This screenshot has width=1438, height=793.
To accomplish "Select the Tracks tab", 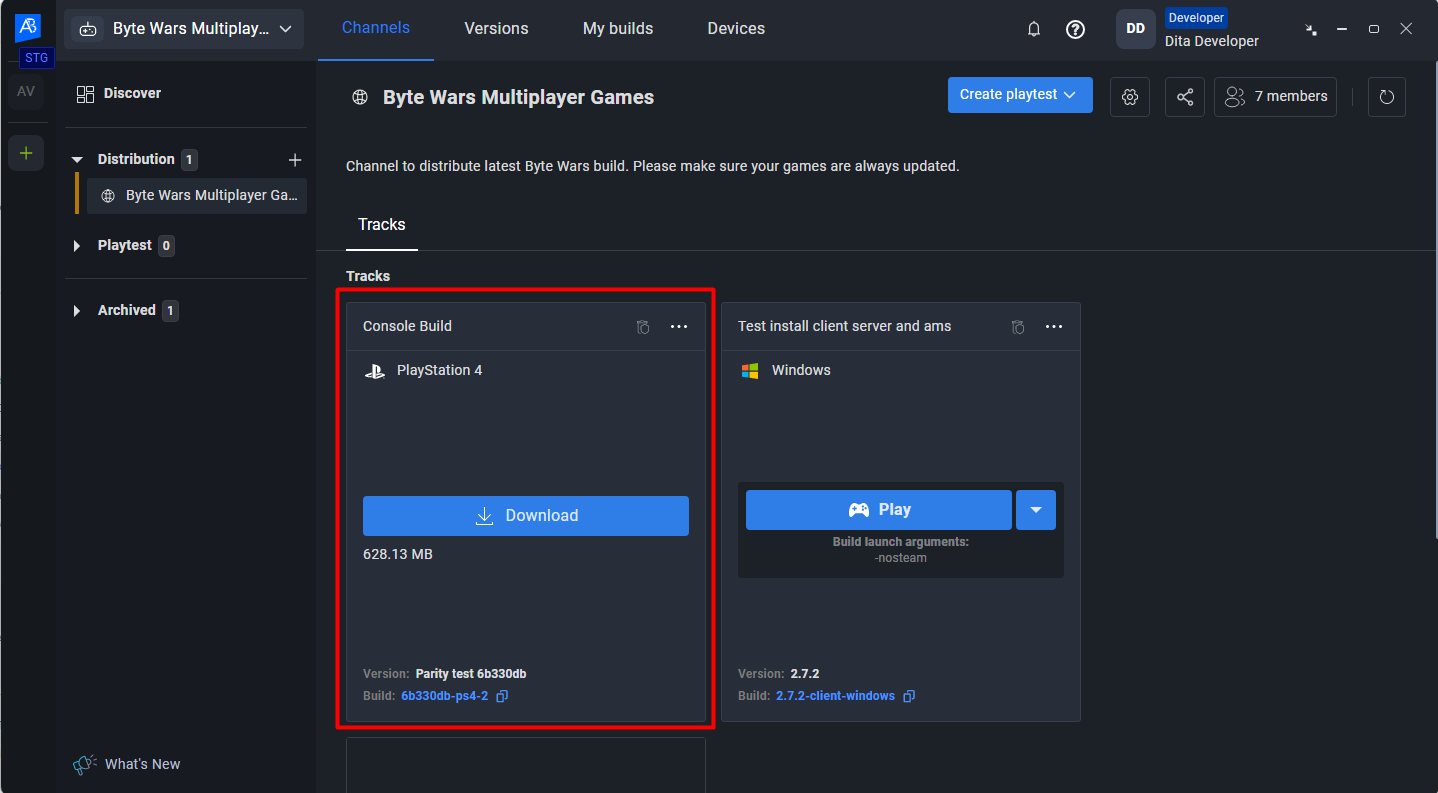I will coord(382,225).
